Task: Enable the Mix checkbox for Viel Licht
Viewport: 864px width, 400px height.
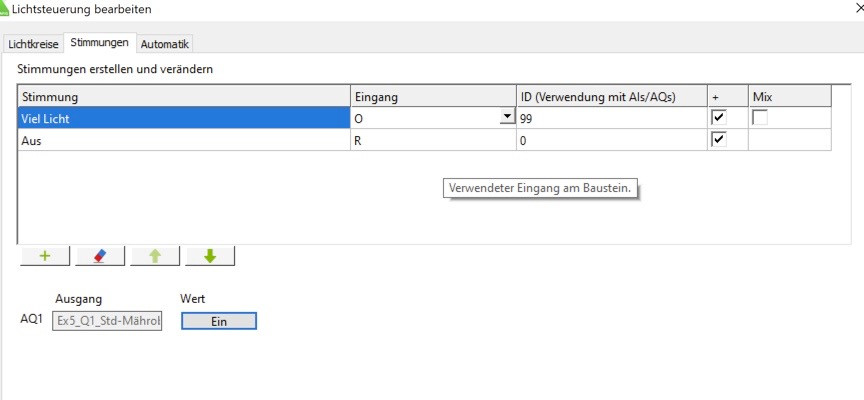Action: [x=760, y=117]
